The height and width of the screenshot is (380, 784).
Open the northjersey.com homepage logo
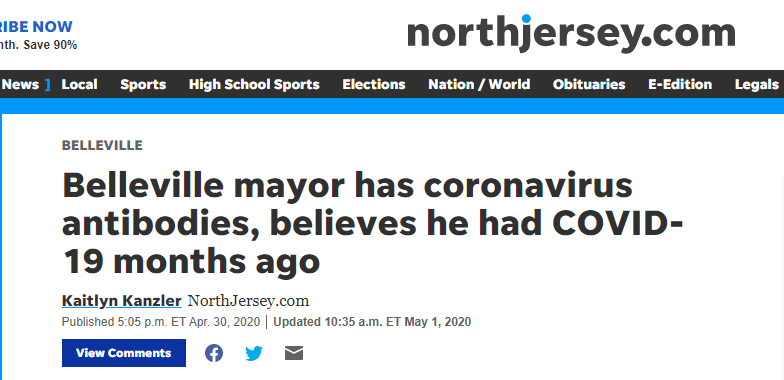(571, 33)
